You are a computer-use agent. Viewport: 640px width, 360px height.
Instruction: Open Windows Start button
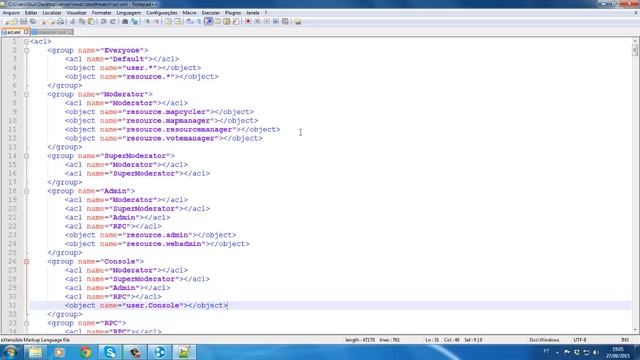pos(10,352)
